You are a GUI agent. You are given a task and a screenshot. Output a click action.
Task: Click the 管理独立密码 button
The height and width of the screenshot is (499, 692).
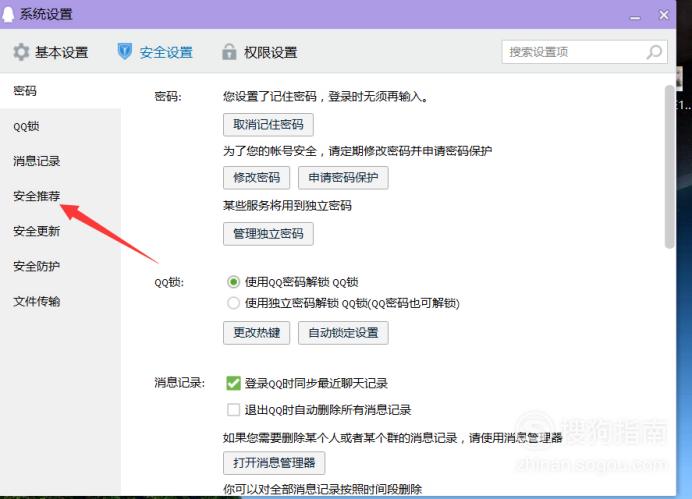coord(268,234)
